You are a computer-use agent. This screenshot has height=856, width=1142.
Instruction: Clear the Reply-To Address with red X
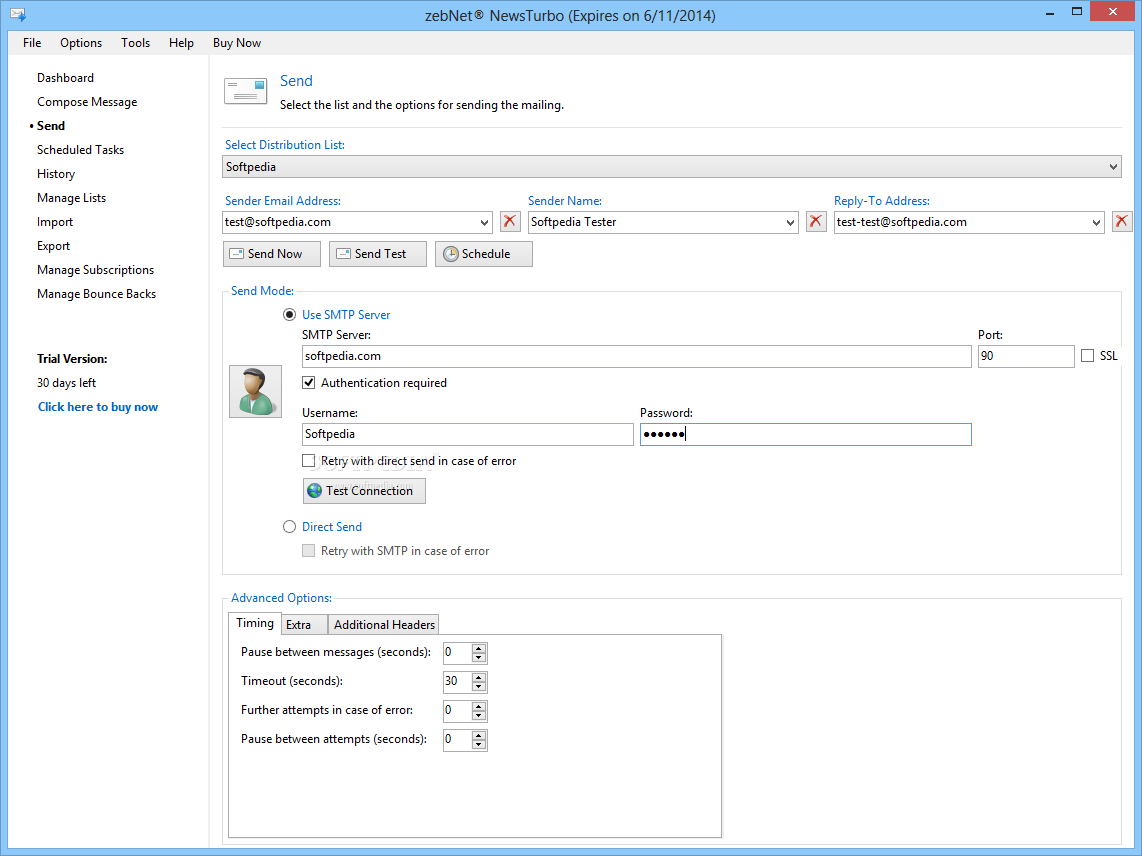1122,221
